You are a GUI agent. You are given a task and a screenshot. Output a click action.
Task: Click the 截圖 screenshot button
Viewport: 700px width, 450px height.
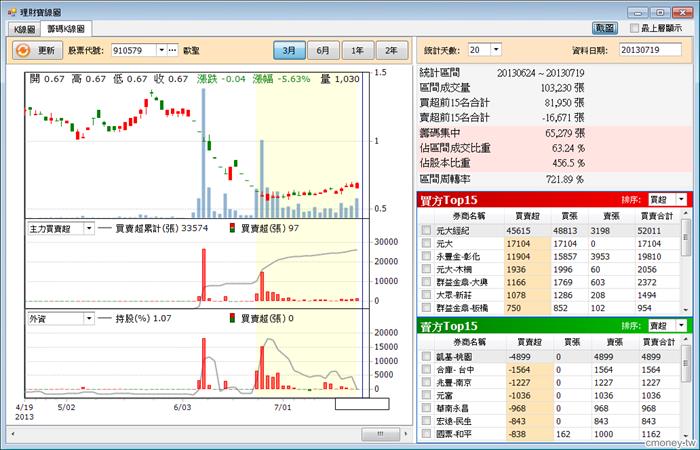[605, 28]
